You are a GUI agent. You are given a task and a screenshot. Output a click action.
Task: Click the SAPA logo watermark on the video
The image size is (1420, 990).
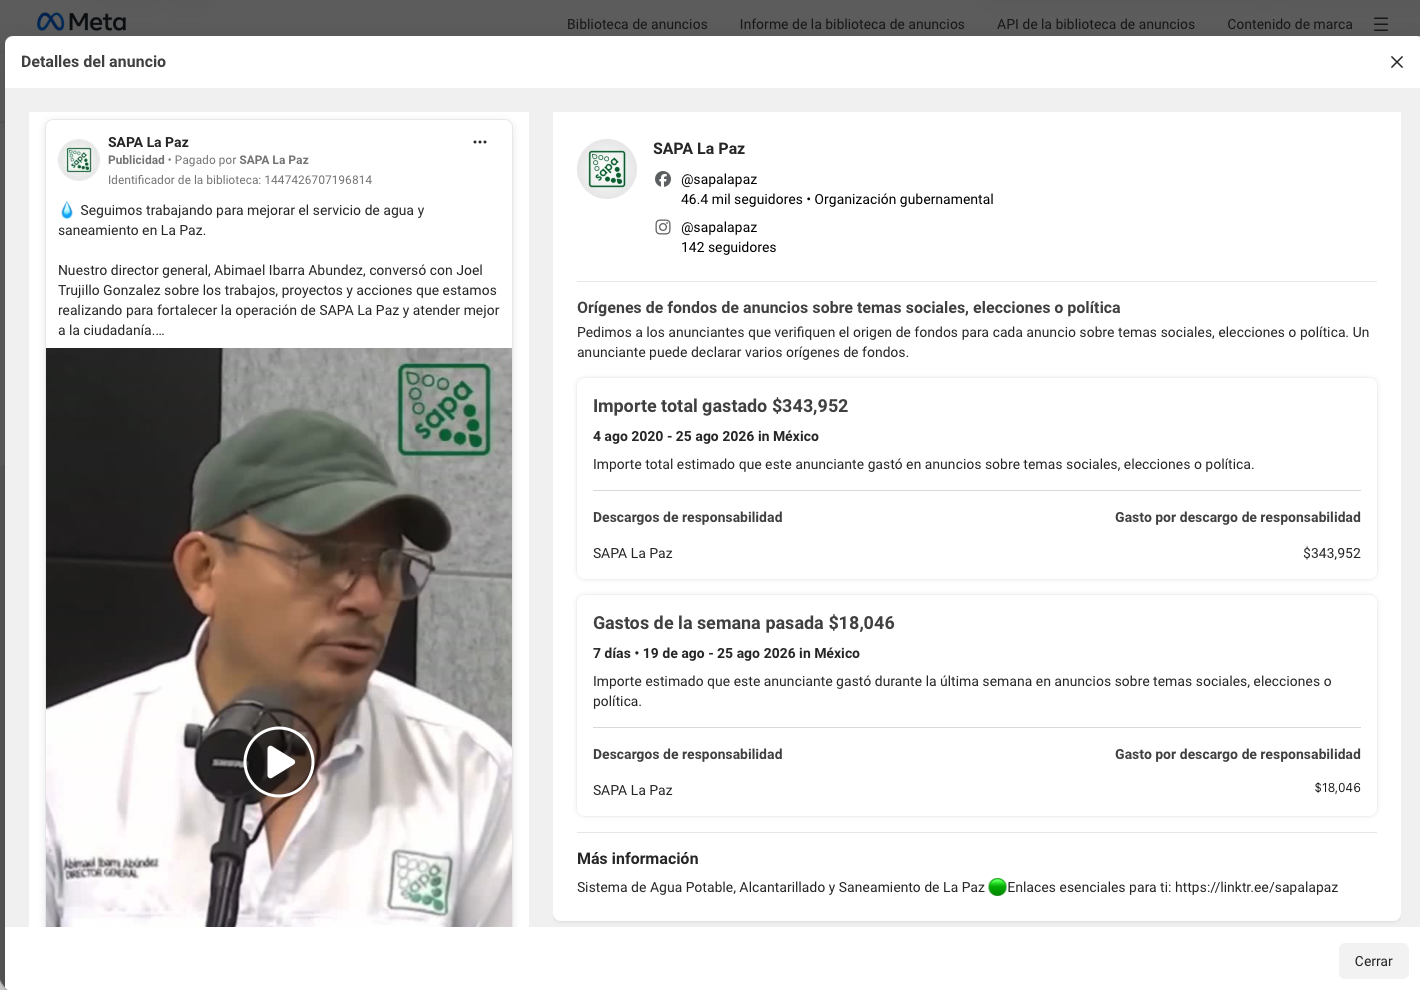pos(444,409)
